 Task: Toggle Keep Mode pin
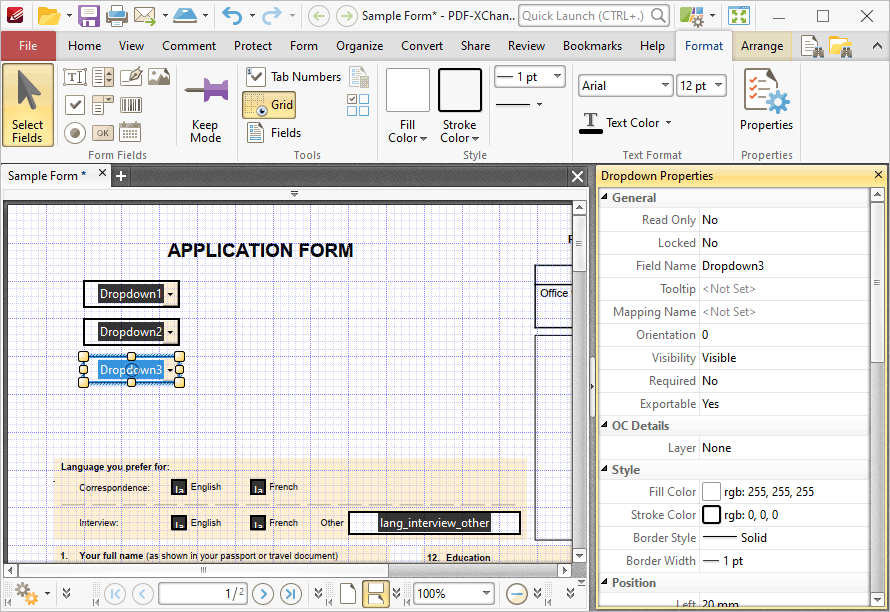pyautogui.click(x=205, y=110)
